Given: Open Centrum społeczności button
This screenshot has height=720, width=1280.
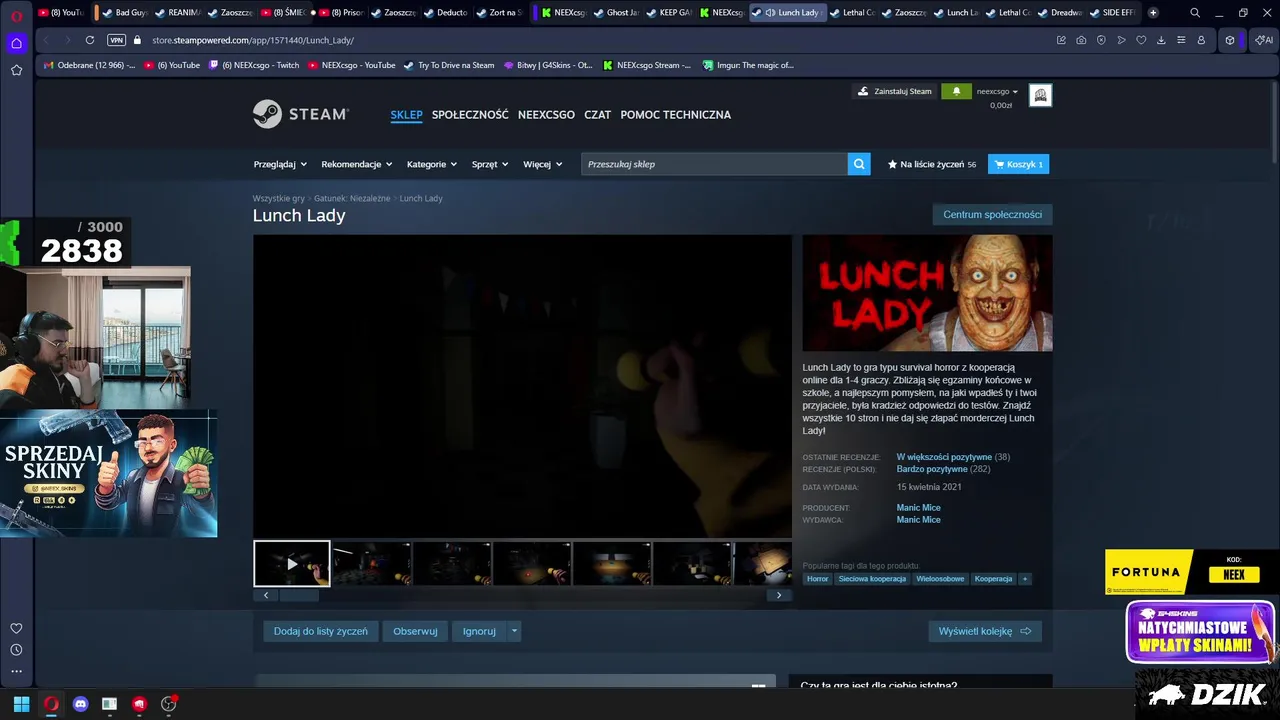Looking at the screenshot, I should tap(992, 215).
